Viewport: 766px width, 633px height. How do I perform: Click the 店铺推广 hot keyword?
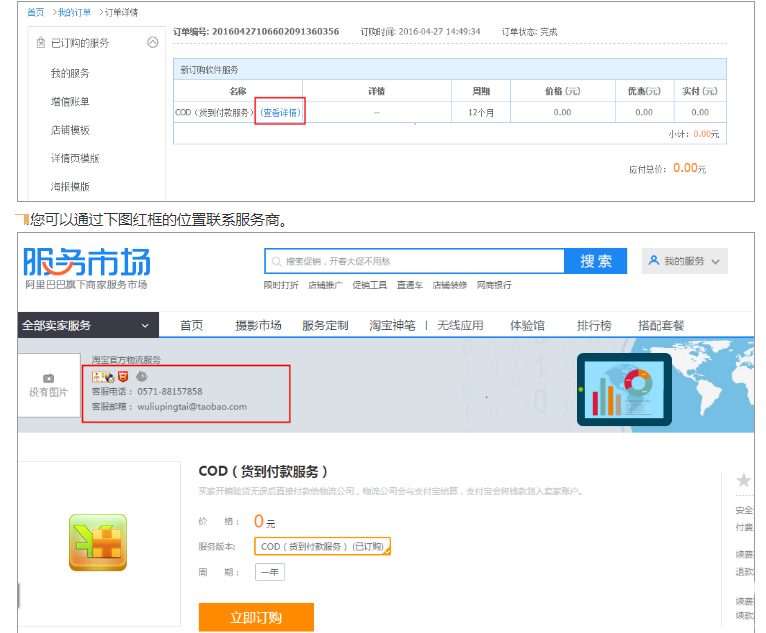pyautogui.click(x=325, y=285)
